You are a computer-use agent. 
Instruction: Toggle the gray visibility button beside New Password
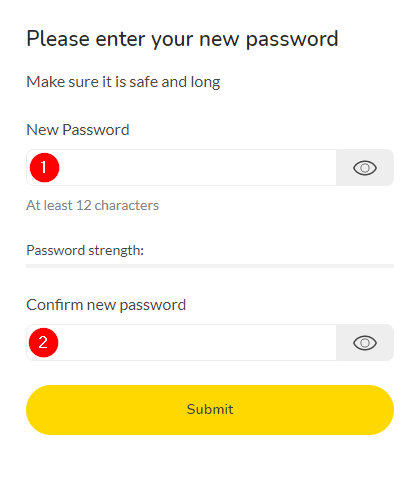click(x=365, y=168)
